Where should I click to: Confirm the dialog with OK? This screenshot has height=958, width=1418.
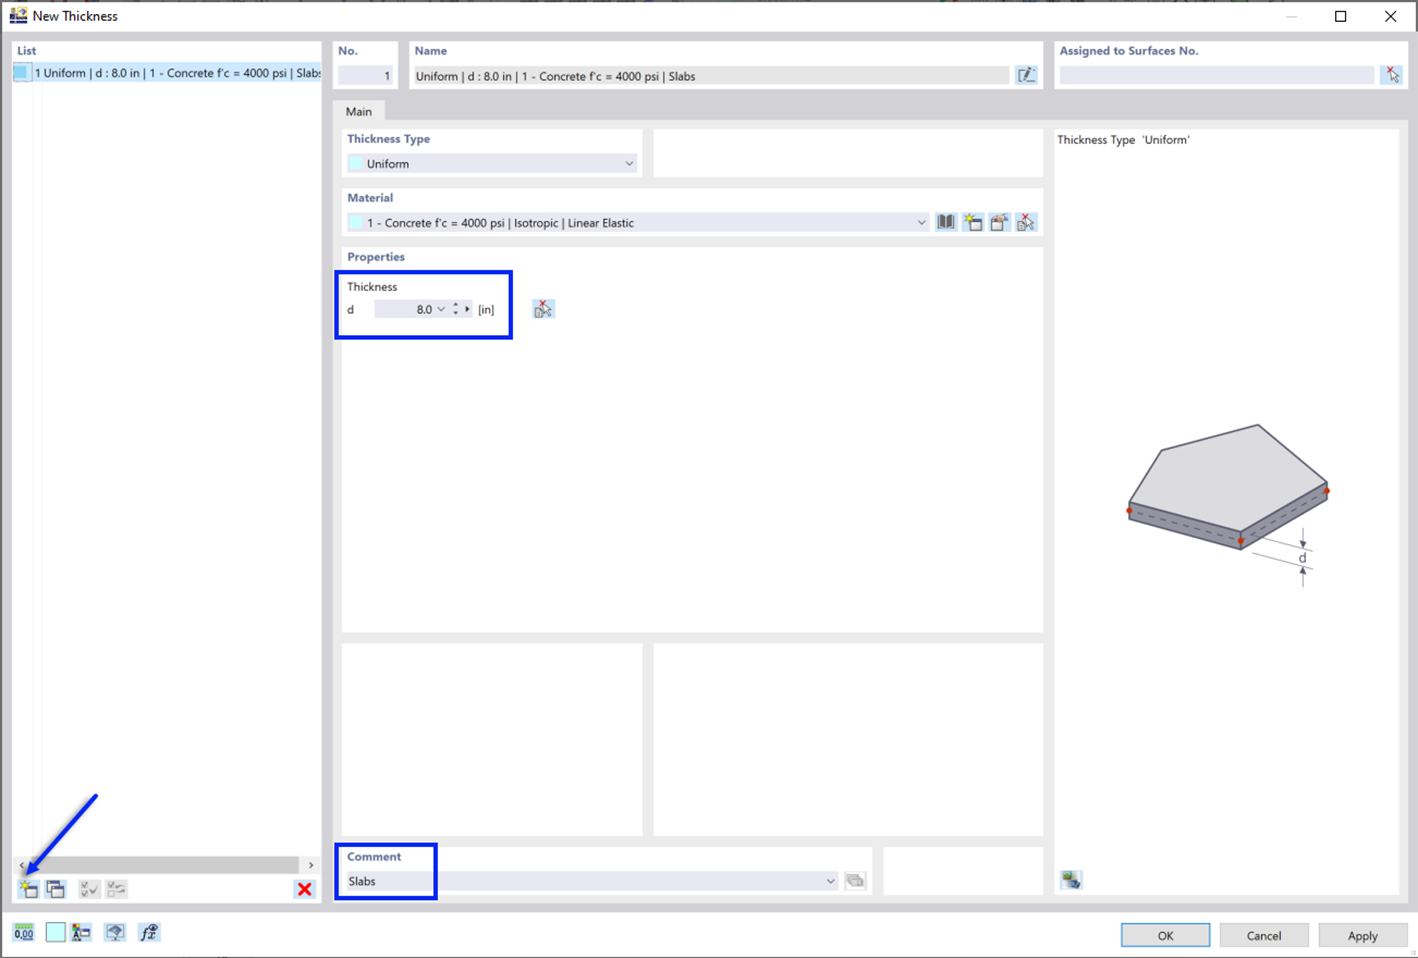point(1164,934)
